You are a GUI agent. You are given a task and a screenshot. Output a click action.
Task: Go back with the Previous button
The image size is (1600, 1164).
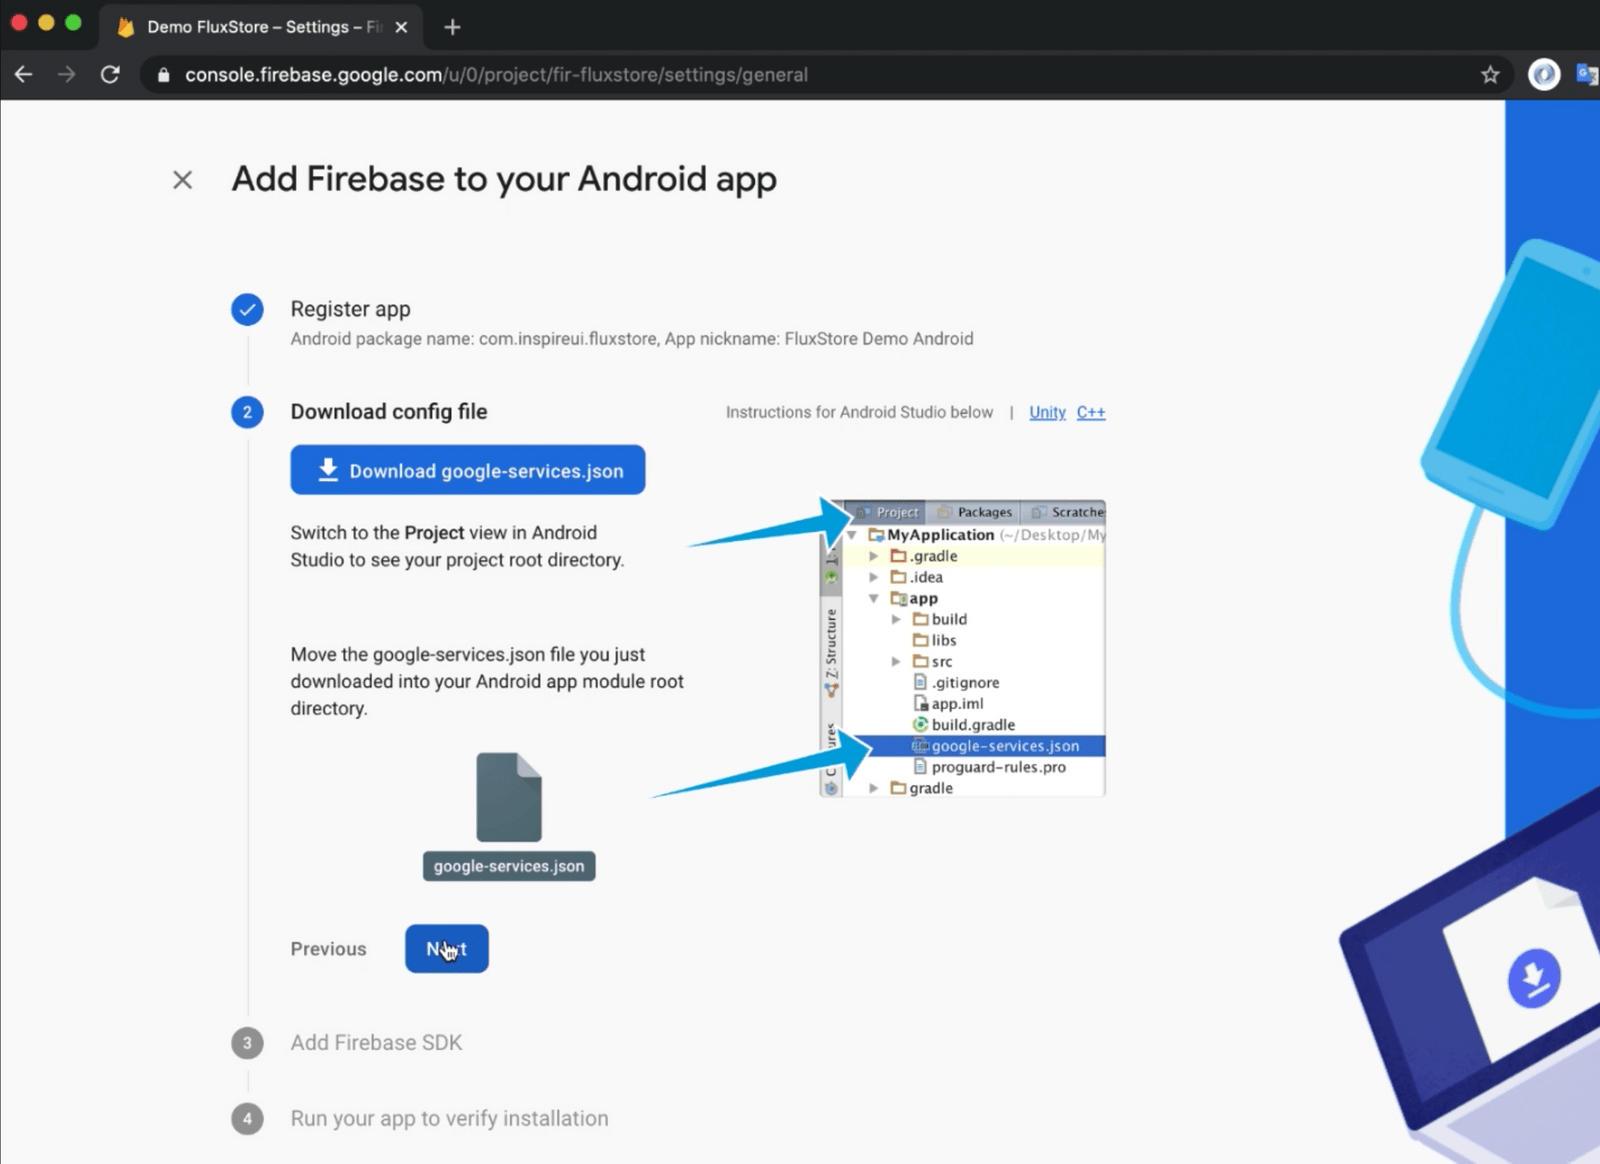point(328,948)
